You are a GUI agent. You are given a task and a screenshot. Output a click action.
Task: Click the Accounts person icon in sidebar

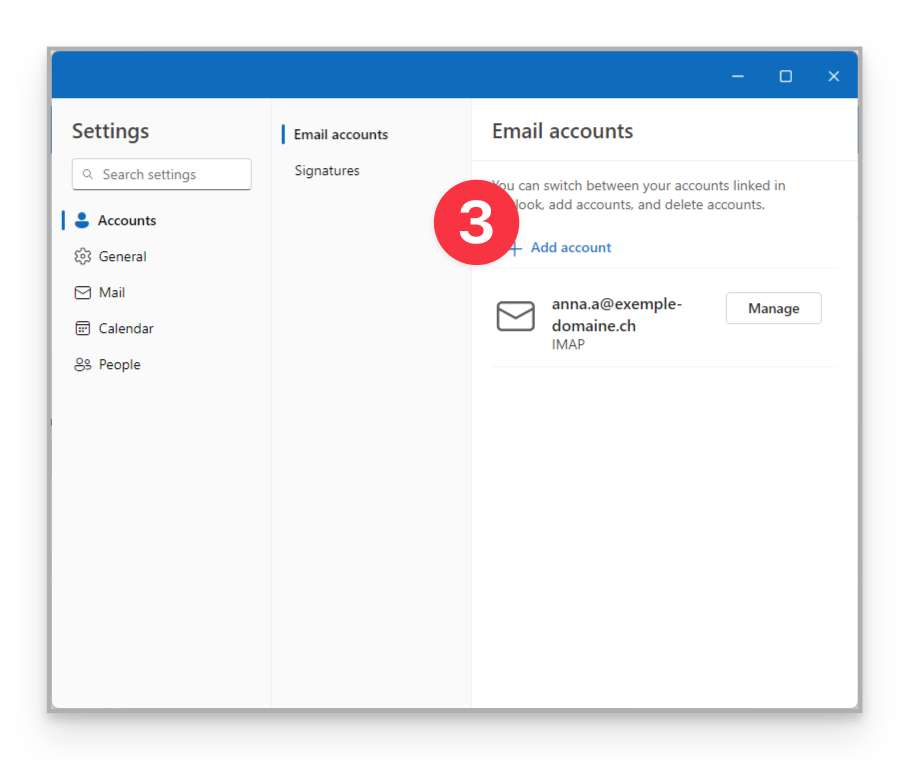click(82, 220)
